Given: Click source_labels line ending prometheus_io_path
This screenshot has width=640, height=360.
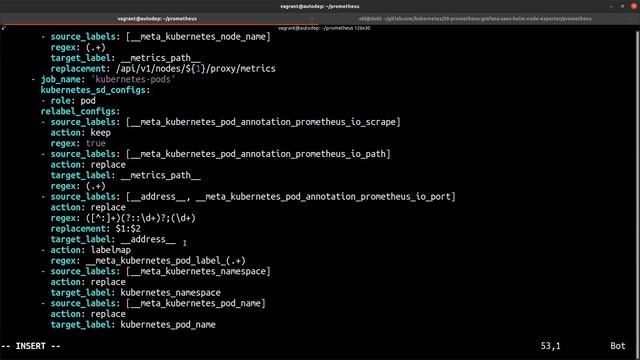Looking at the screenshot, I should (x=216, y=154).
